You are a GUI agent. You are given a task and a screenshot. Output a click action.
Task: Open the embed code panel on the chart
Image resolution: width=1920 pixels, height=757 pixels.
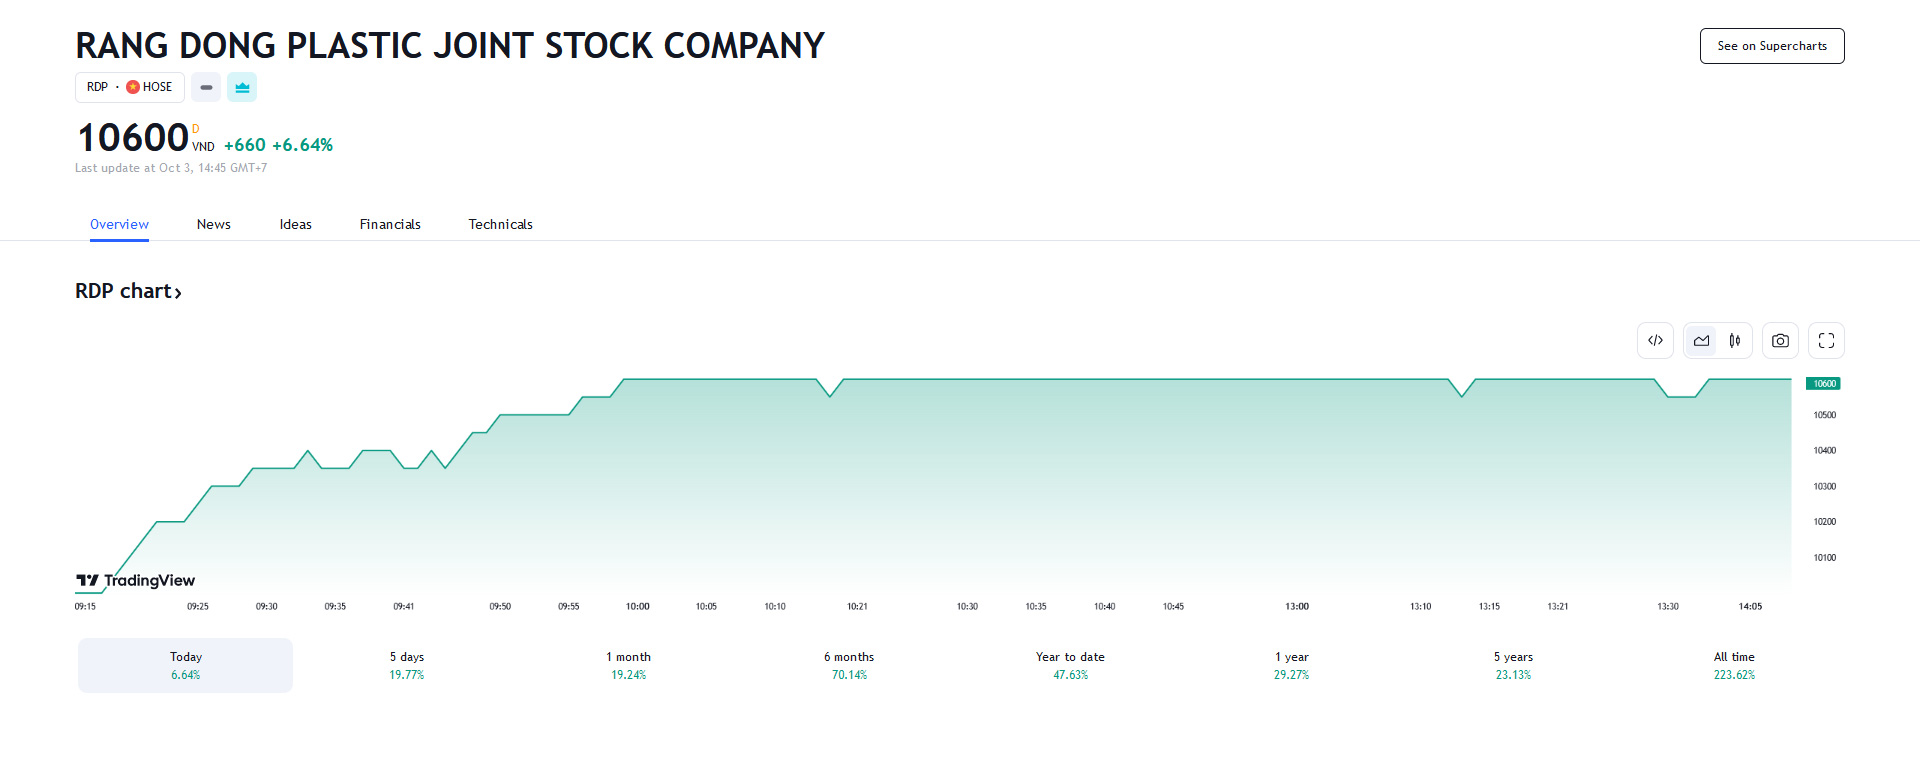(x=1655, y=340)
